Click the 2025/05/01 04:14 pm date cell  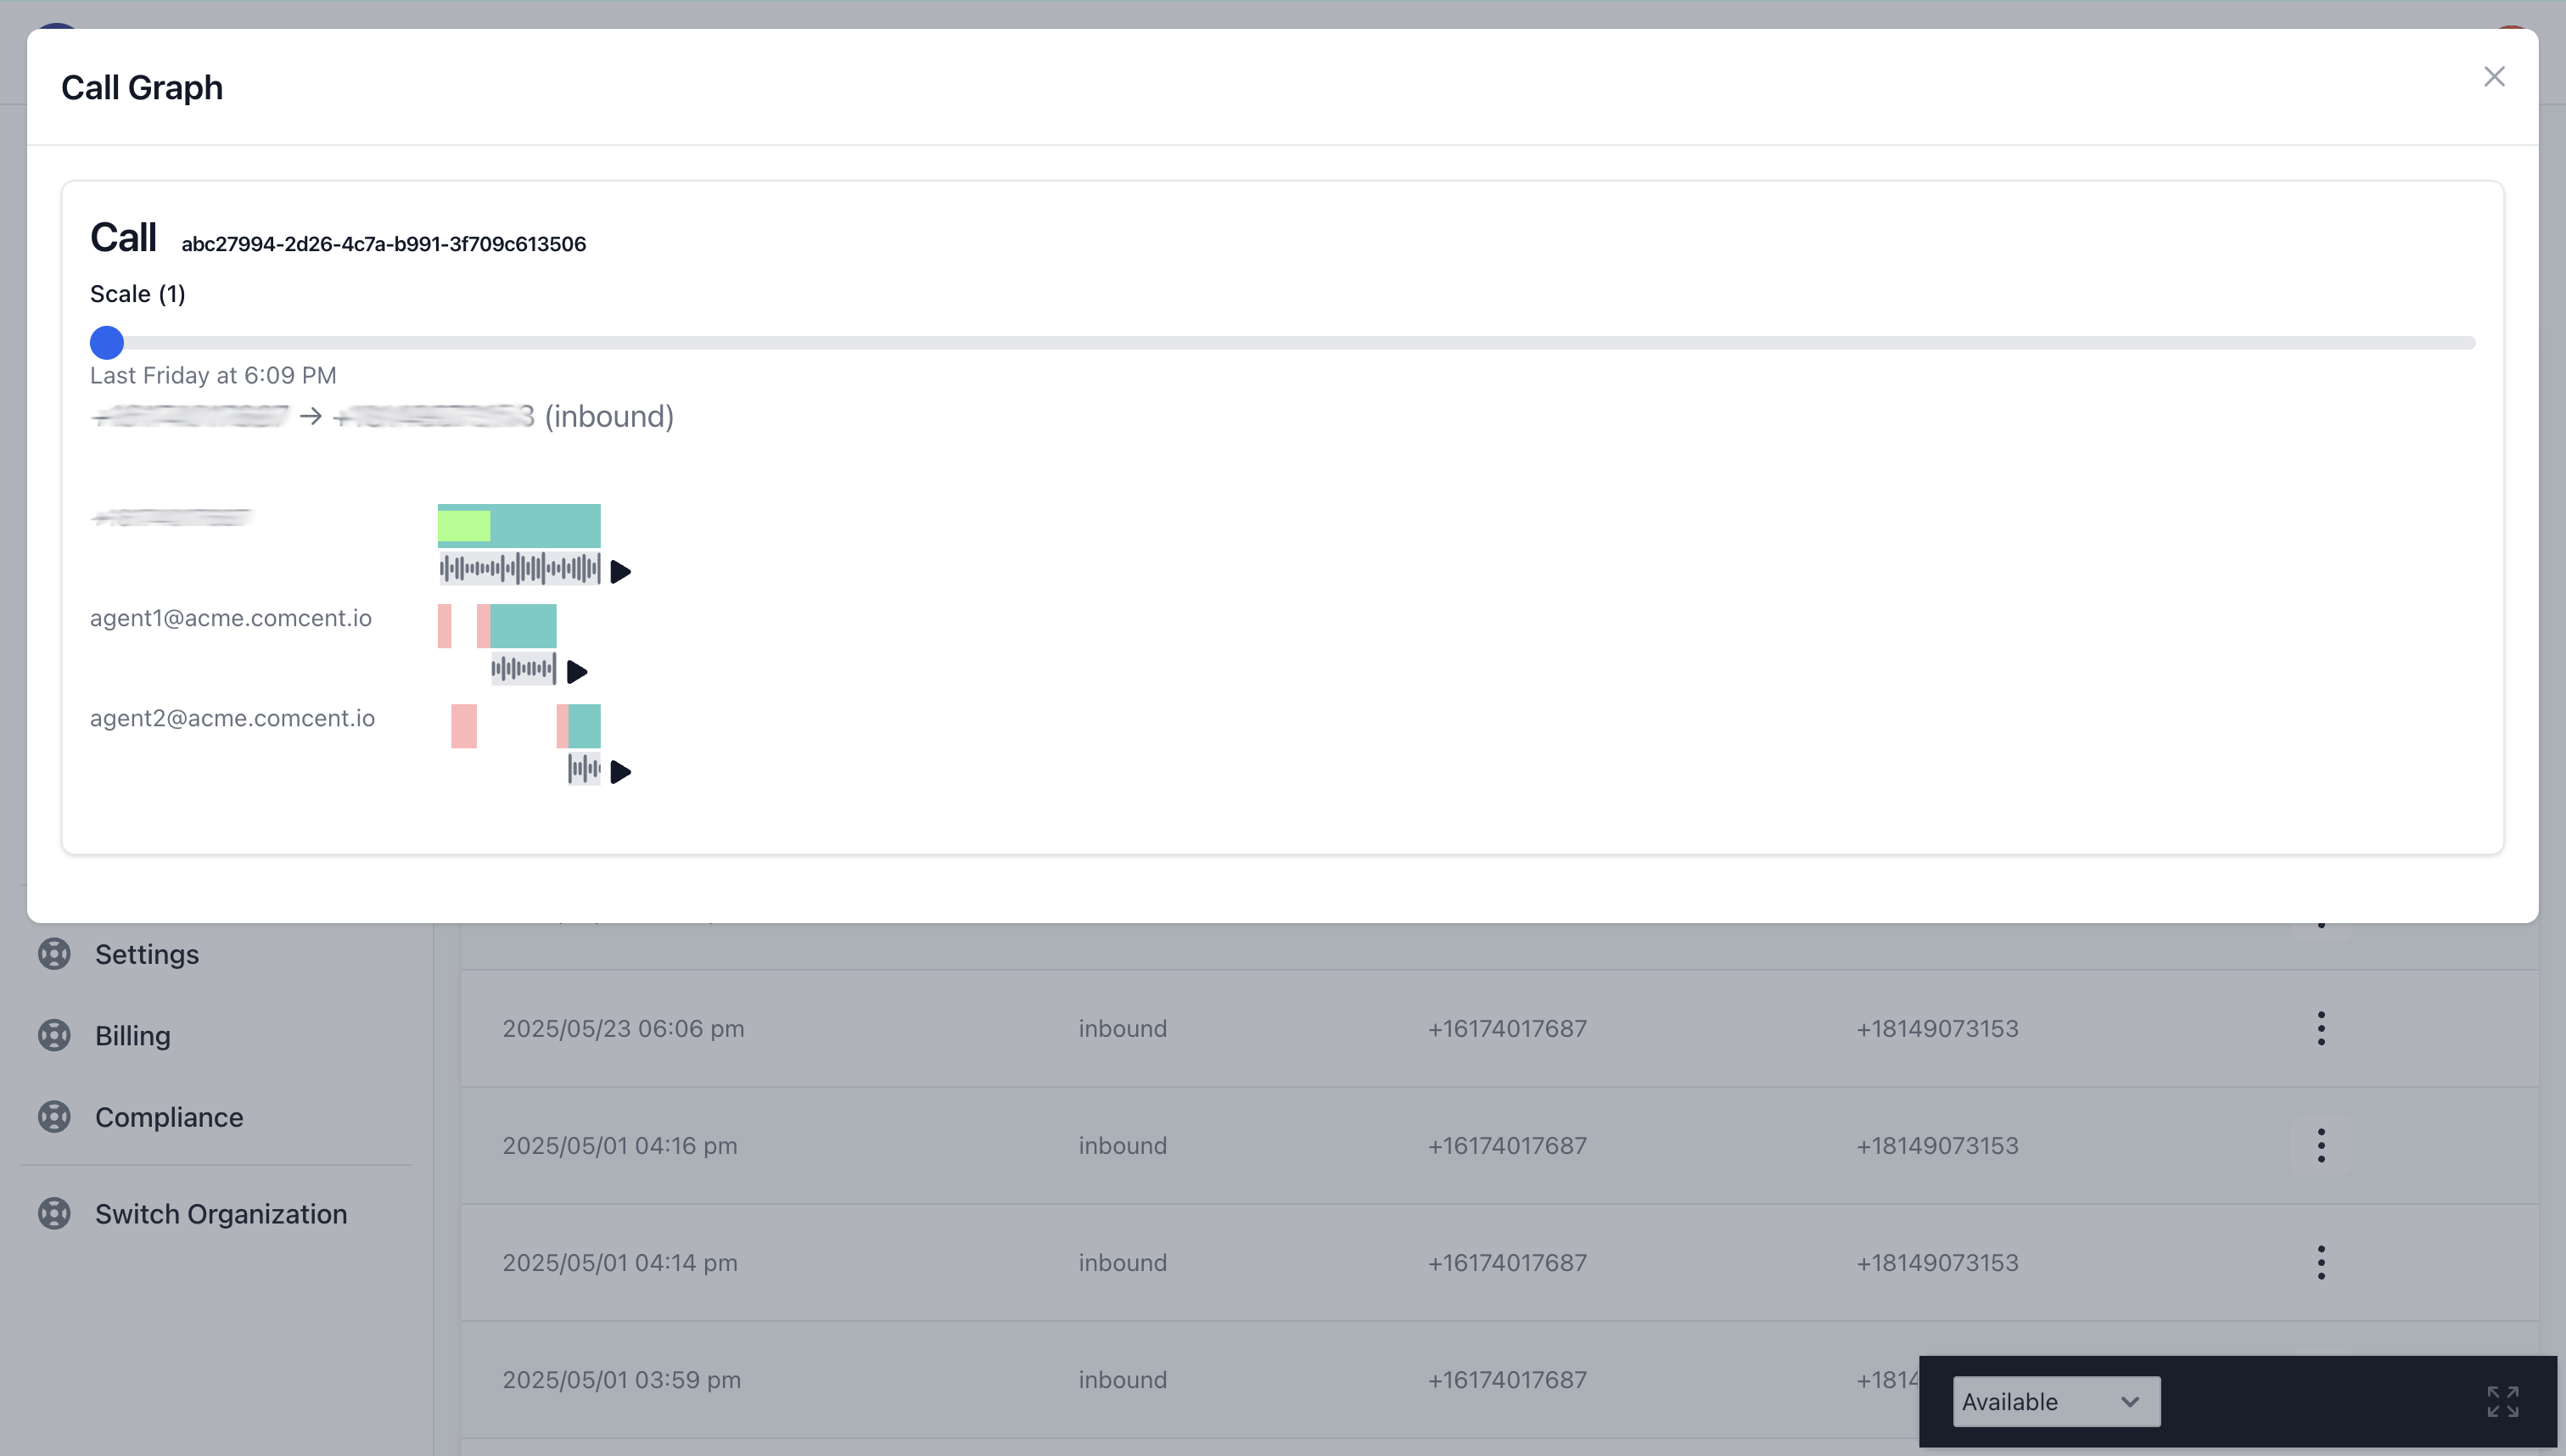point(620,1263)
